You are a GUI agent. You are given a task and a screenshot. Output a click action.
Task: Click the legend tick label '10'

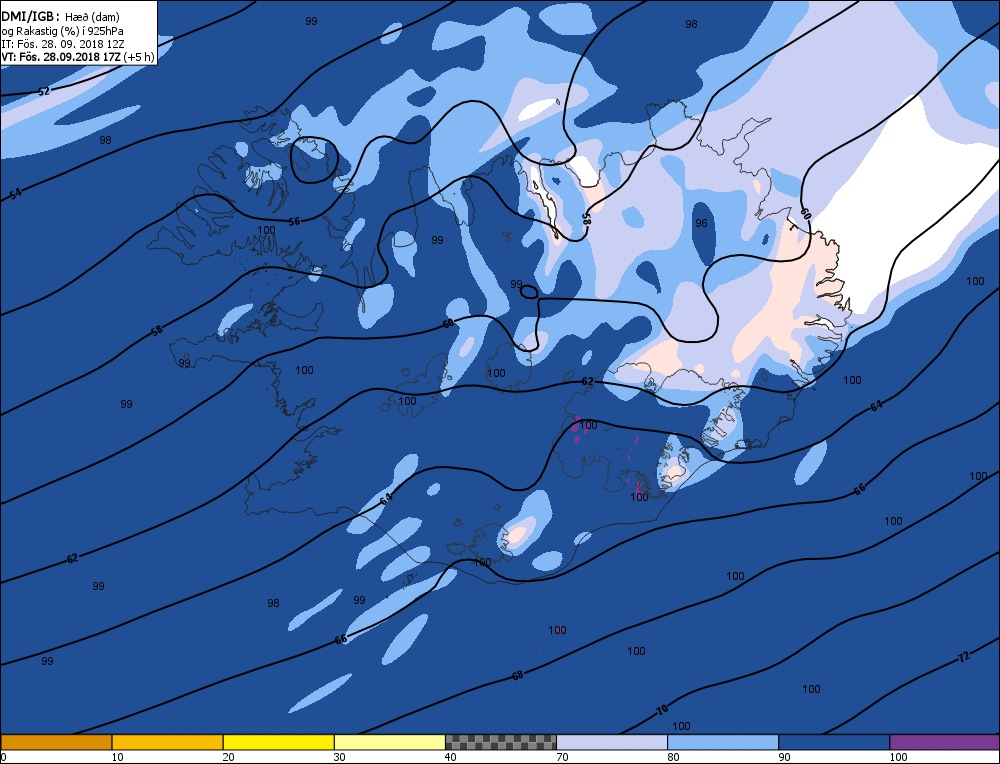click(x=117, y=757)
